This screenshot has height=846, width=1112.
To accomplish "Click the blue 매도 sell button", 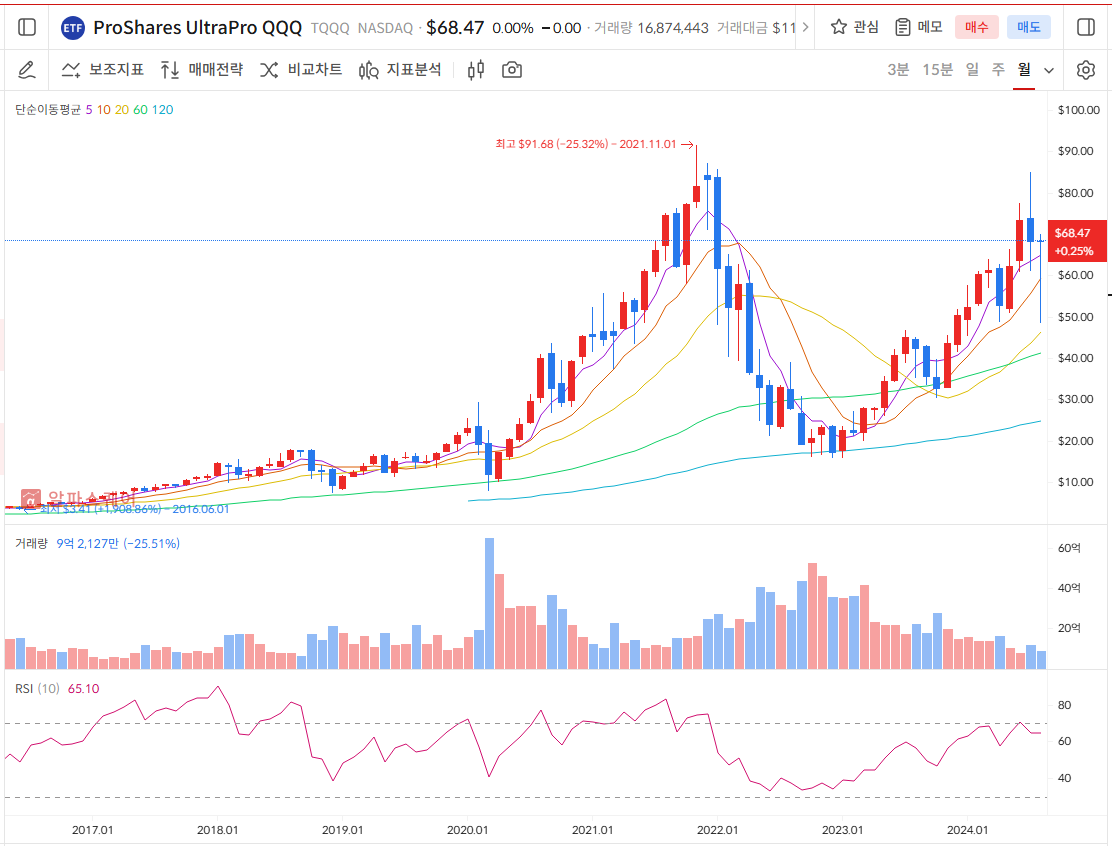I will coord(1028,27).
